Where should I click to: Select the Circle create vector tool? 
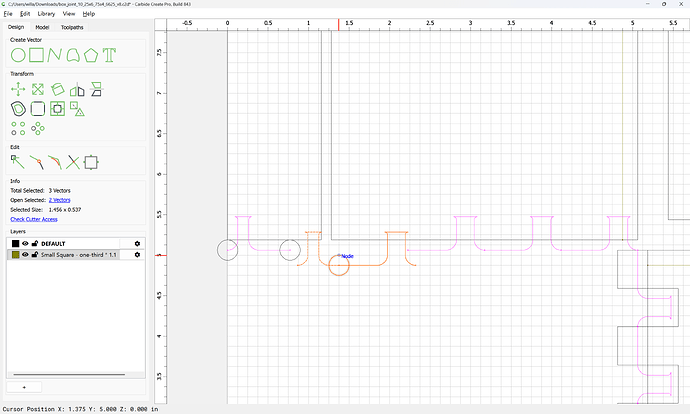coord(18,55)
